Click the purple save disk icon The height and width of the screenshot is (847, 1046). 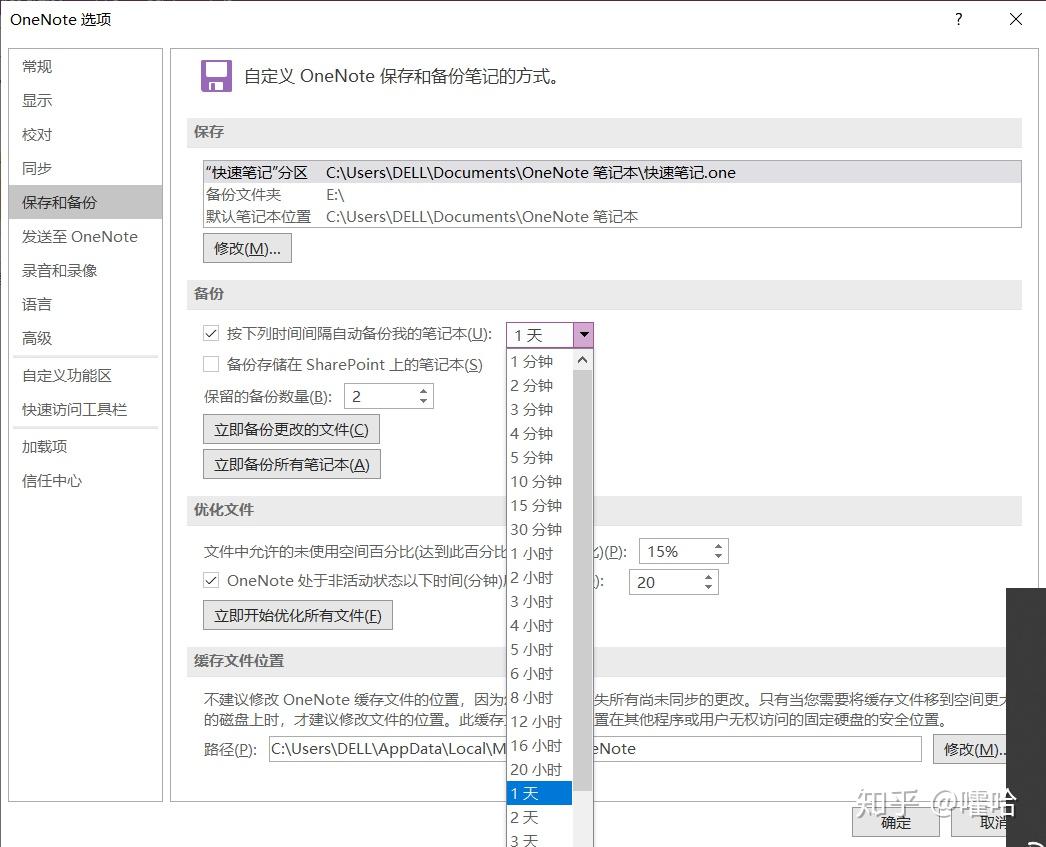pyautogui.click(x=216, y=76)
